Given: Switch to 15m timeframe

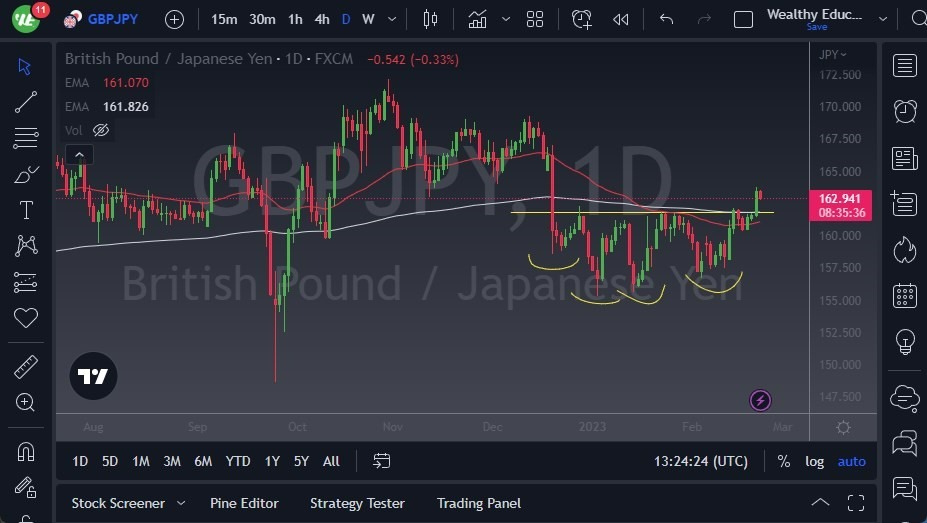Looking at the screenshot, I should [x=224, y=20].
